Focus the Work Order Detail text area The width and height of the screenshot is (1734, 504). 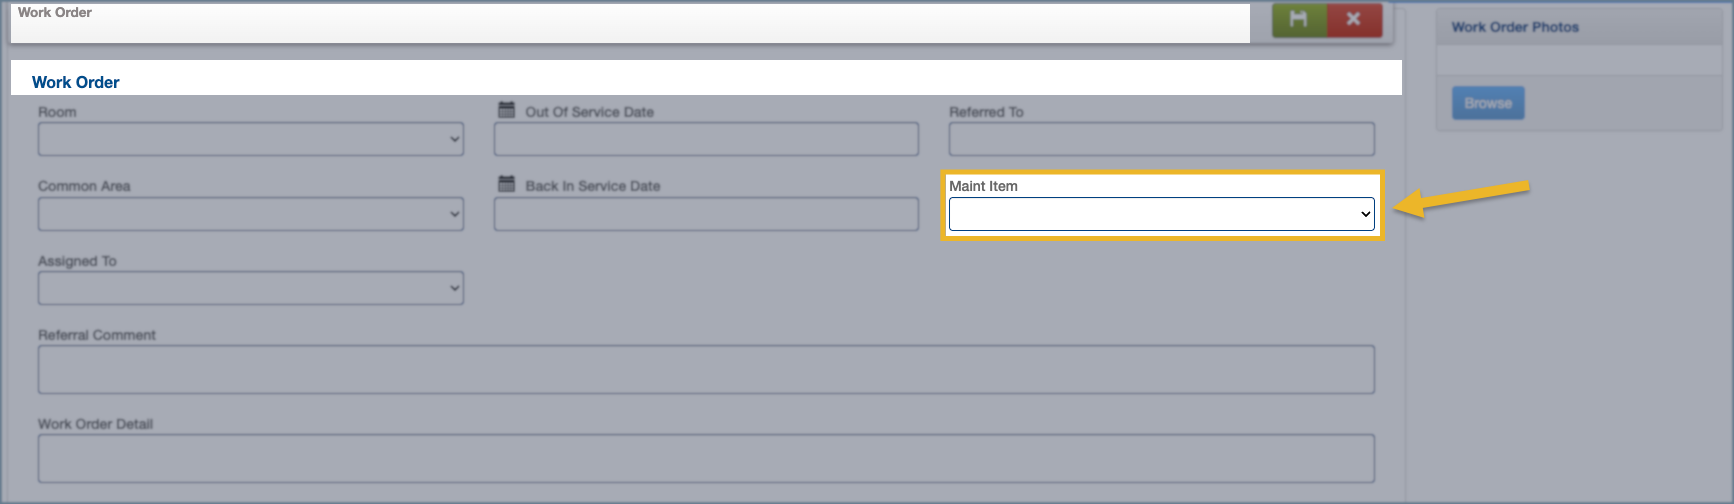point(706,458)
